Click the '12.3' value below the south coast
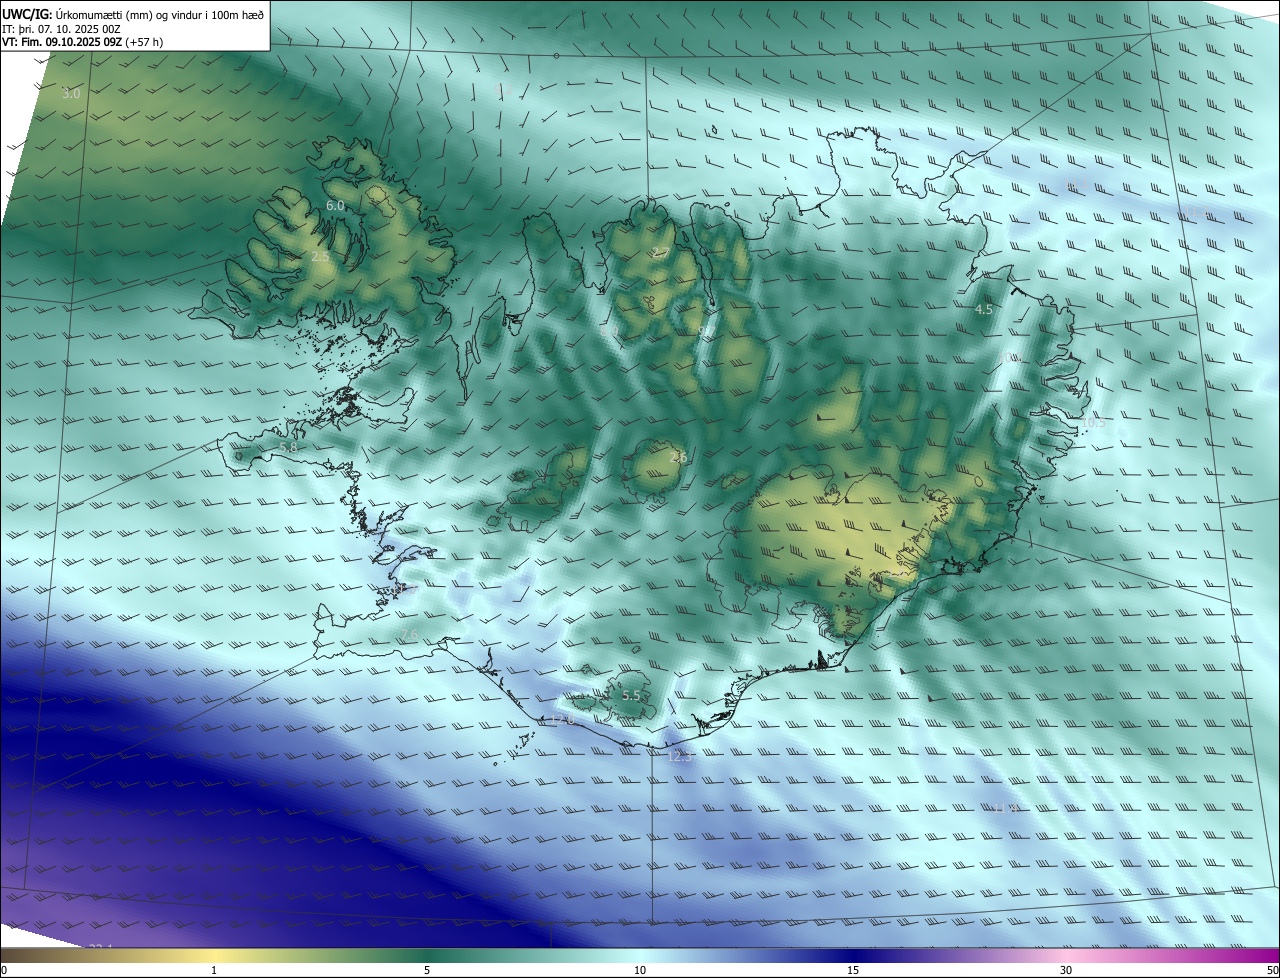 click(679, 757)
